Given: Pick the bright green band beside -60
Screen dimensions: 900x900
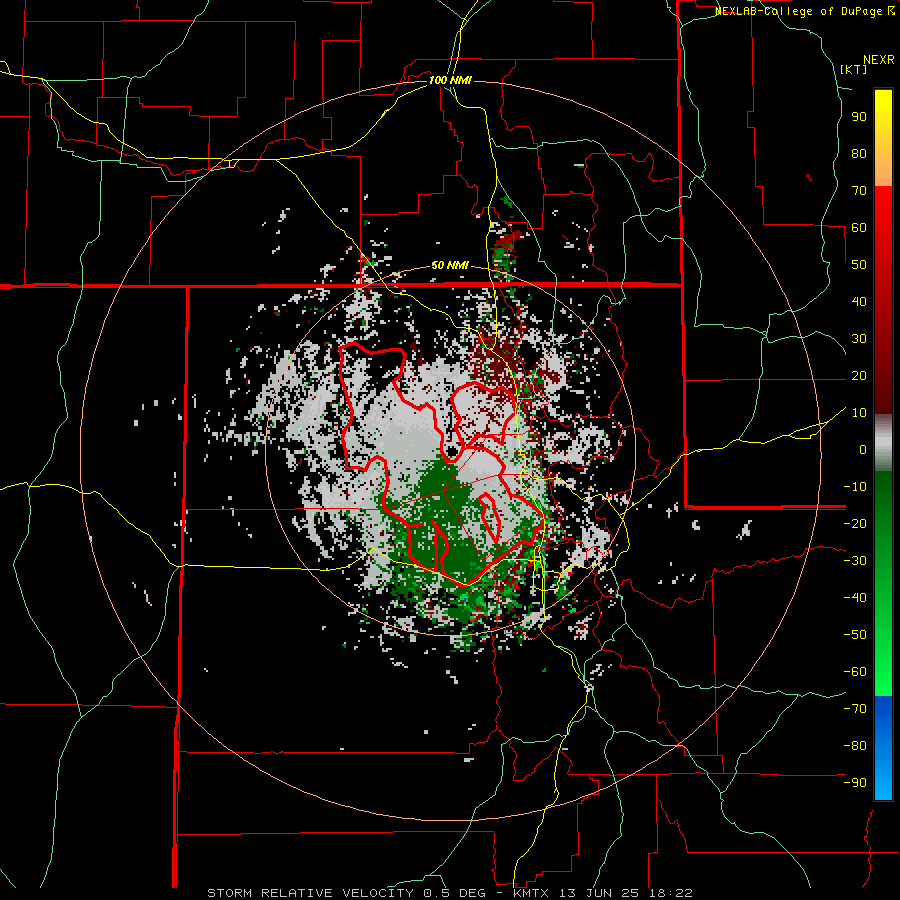Looking at the screenshot, I should click(x=883, y=672).
